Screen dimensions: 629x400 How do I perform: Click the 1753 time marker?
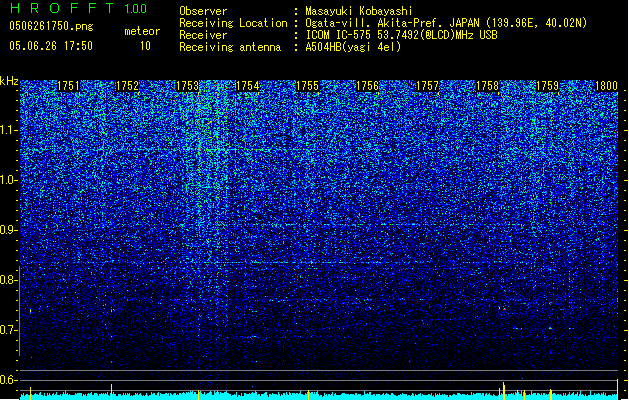[187, 86]
